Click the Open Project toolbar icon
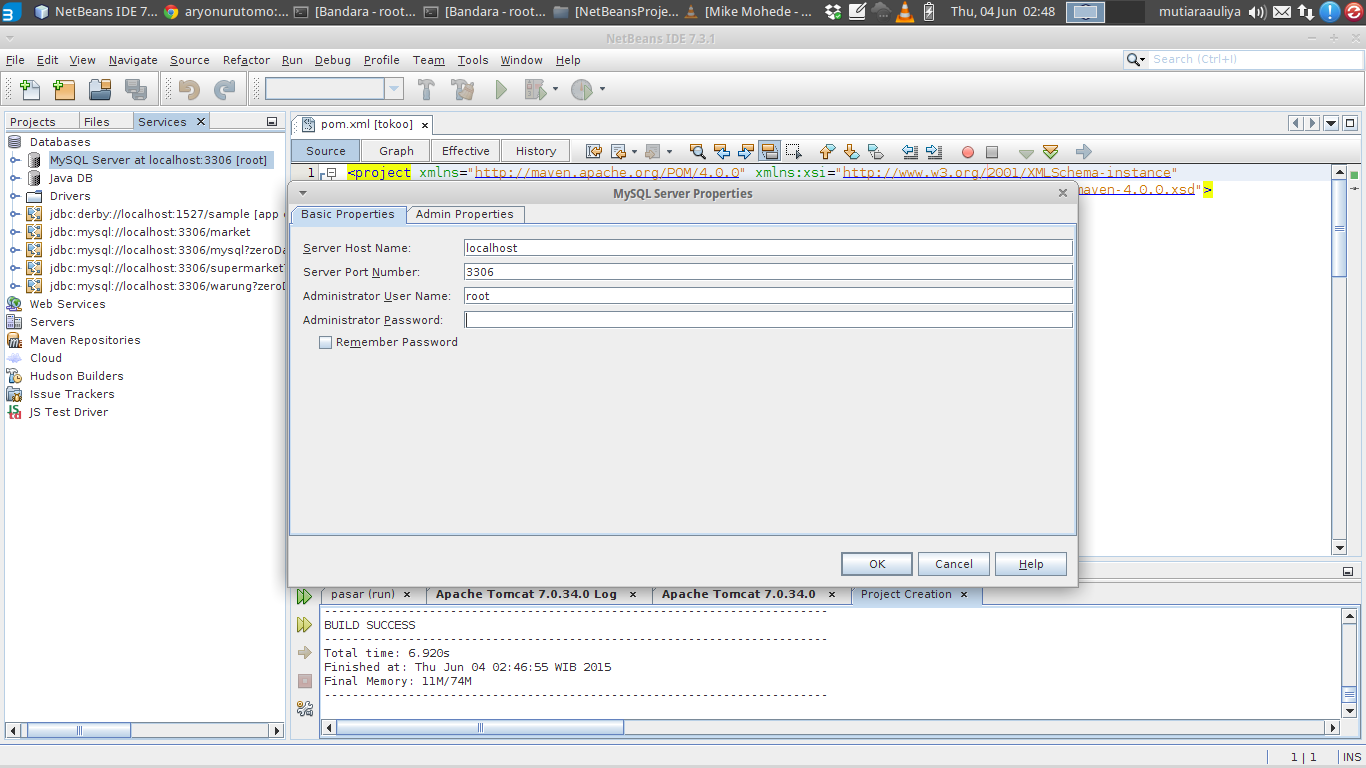Viewport: 1366px width, 768px height. tap(100, 89)
